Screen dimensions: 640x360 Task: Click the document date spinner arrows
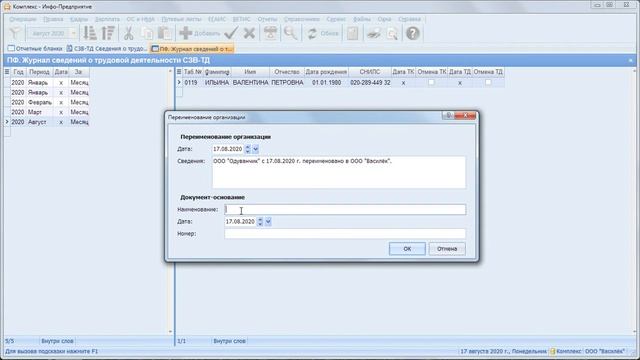pyautogui.click(x=260, y=222)
